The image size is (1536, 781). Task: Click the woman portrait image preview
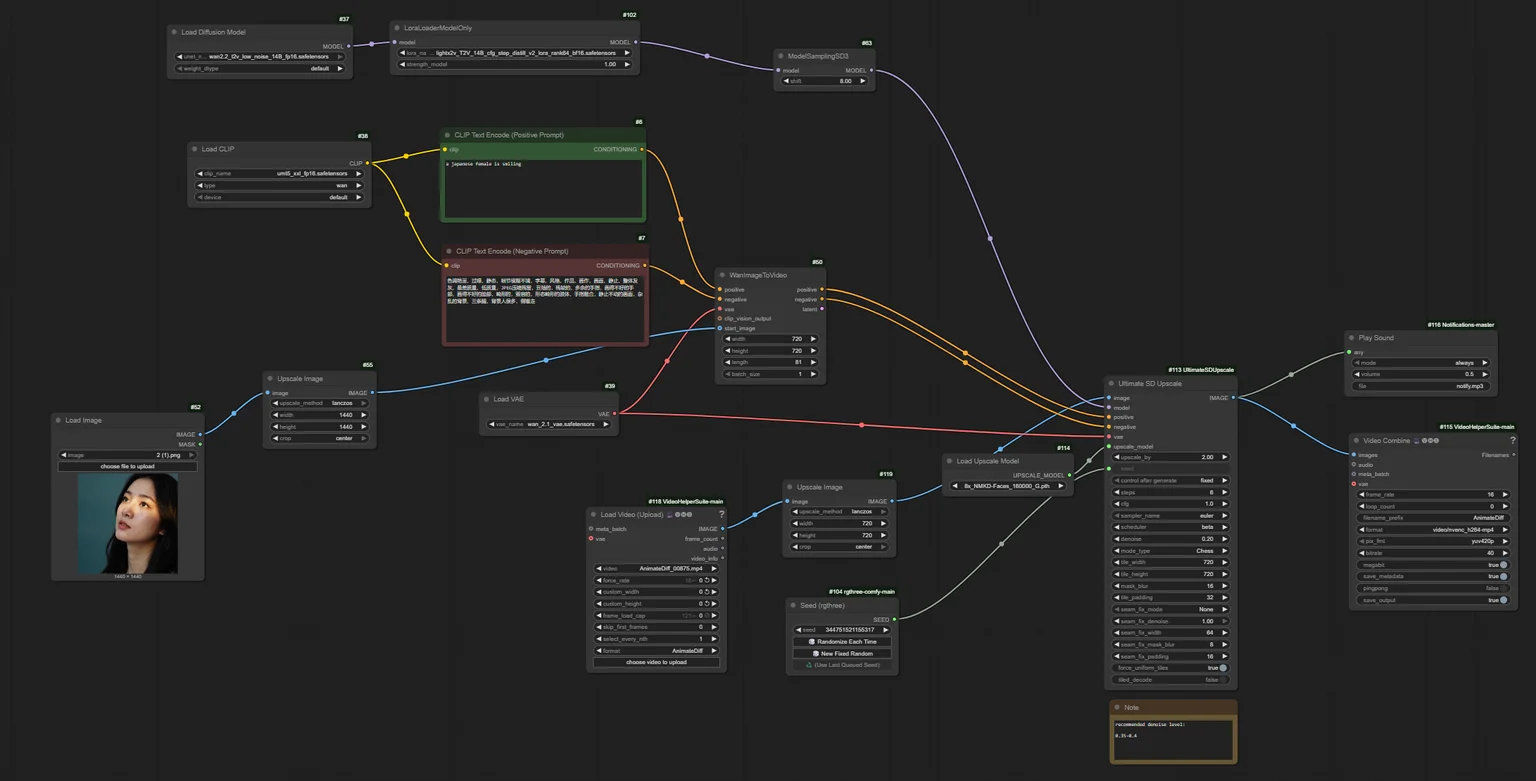click(128, 523)
